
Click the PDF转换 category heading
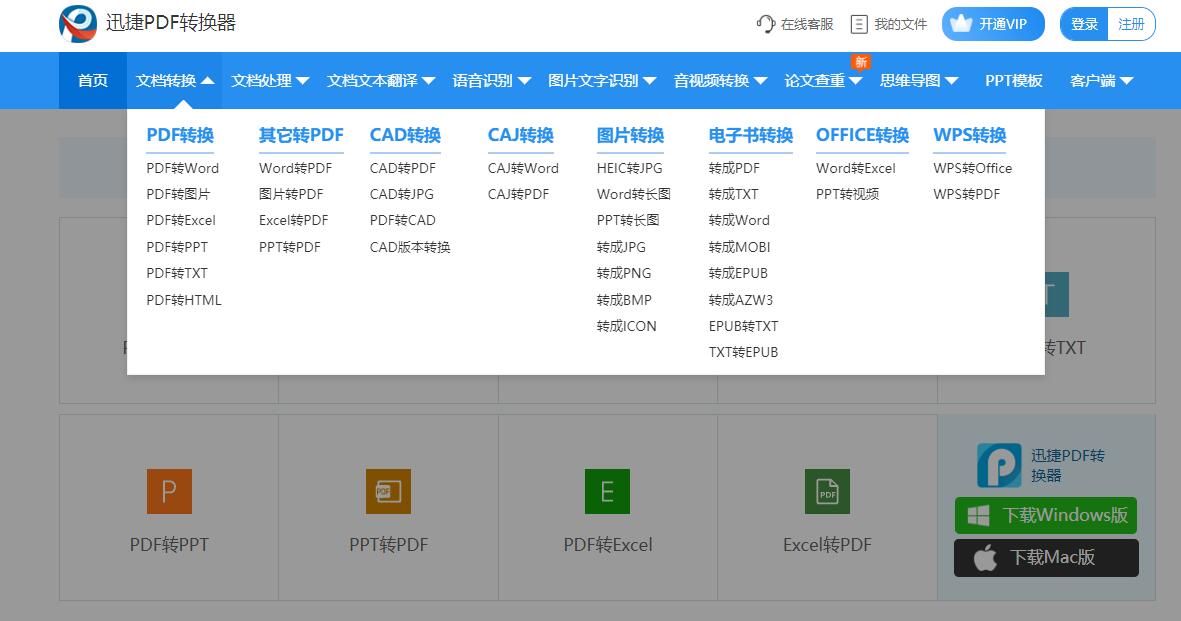point(180,135)
